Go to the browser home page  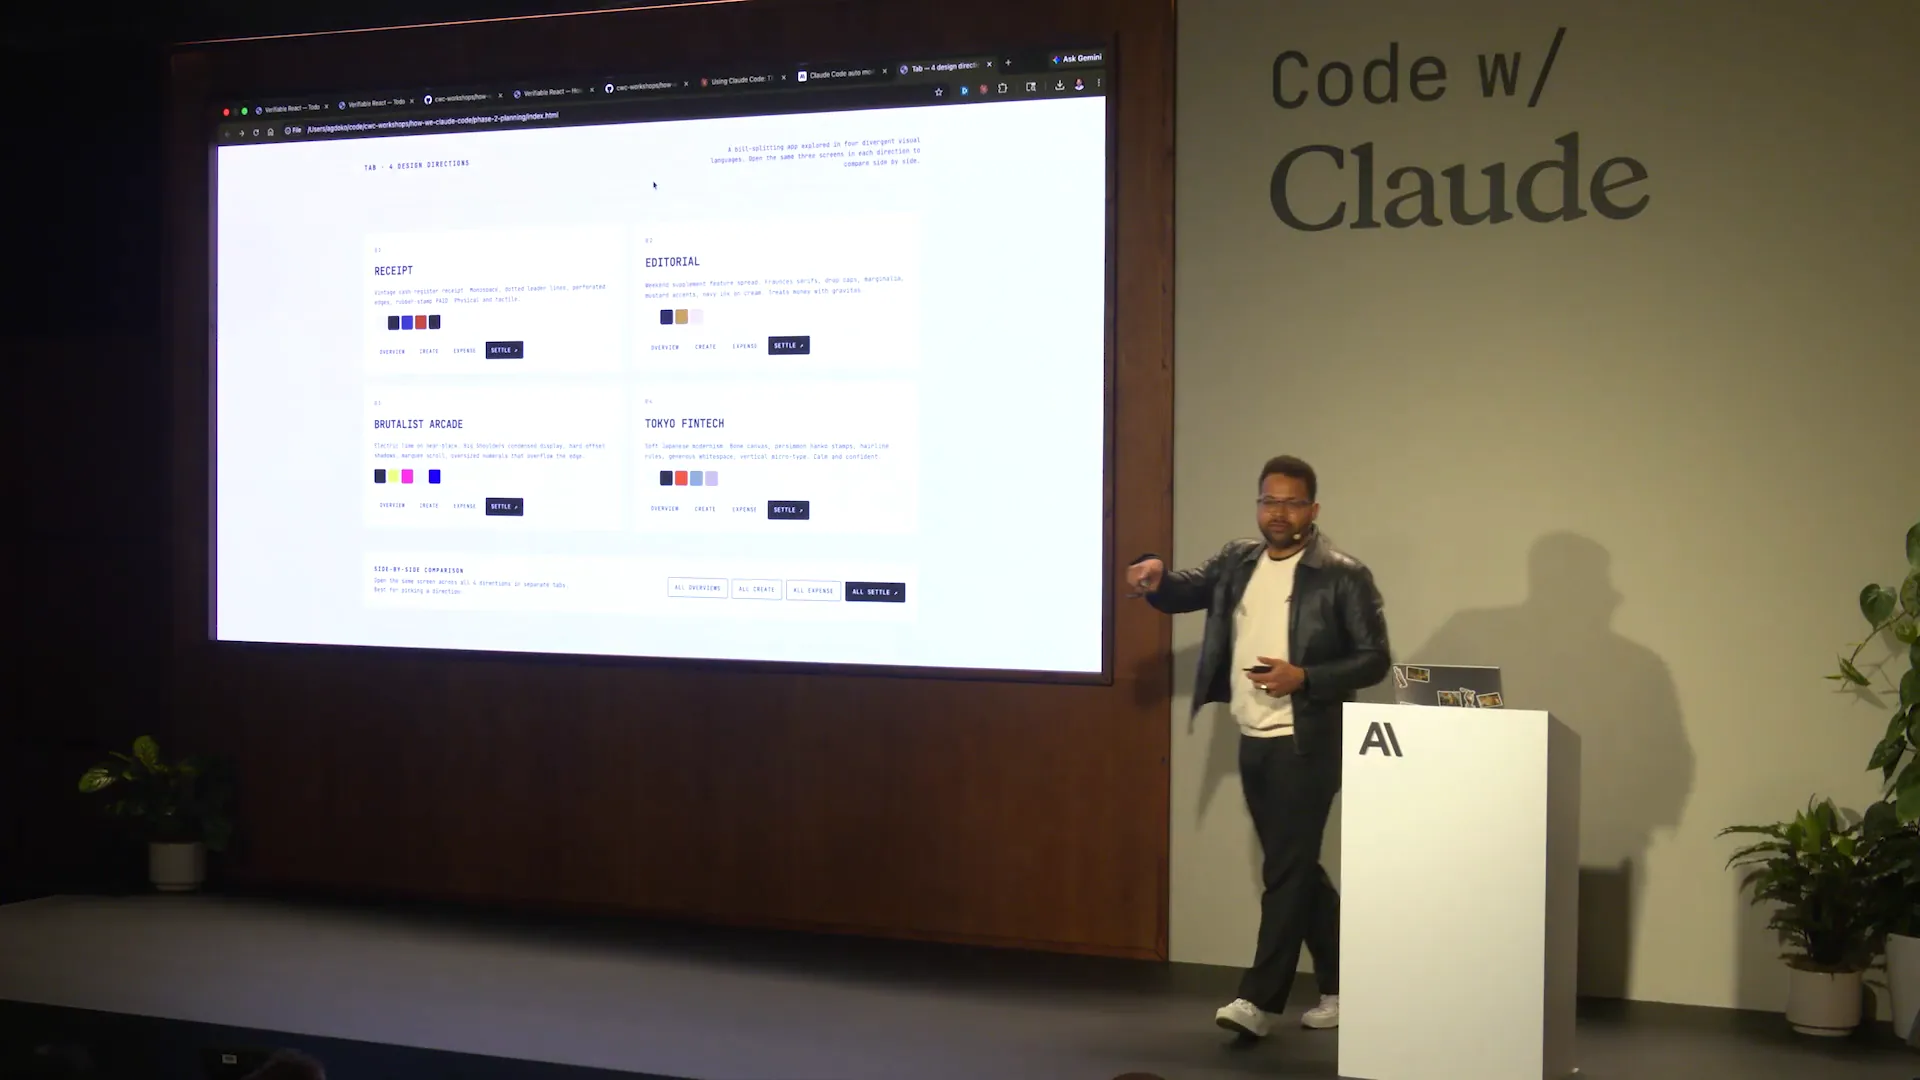pyautogui.click(x=270, y=132)
